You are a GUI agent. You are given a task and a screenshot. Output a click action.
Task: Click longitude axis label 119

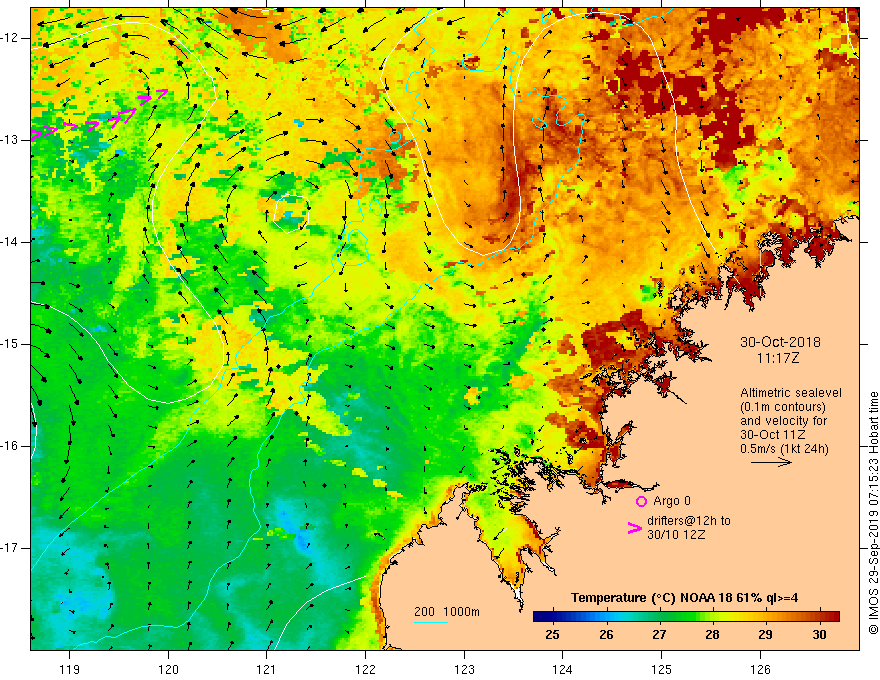70,669
